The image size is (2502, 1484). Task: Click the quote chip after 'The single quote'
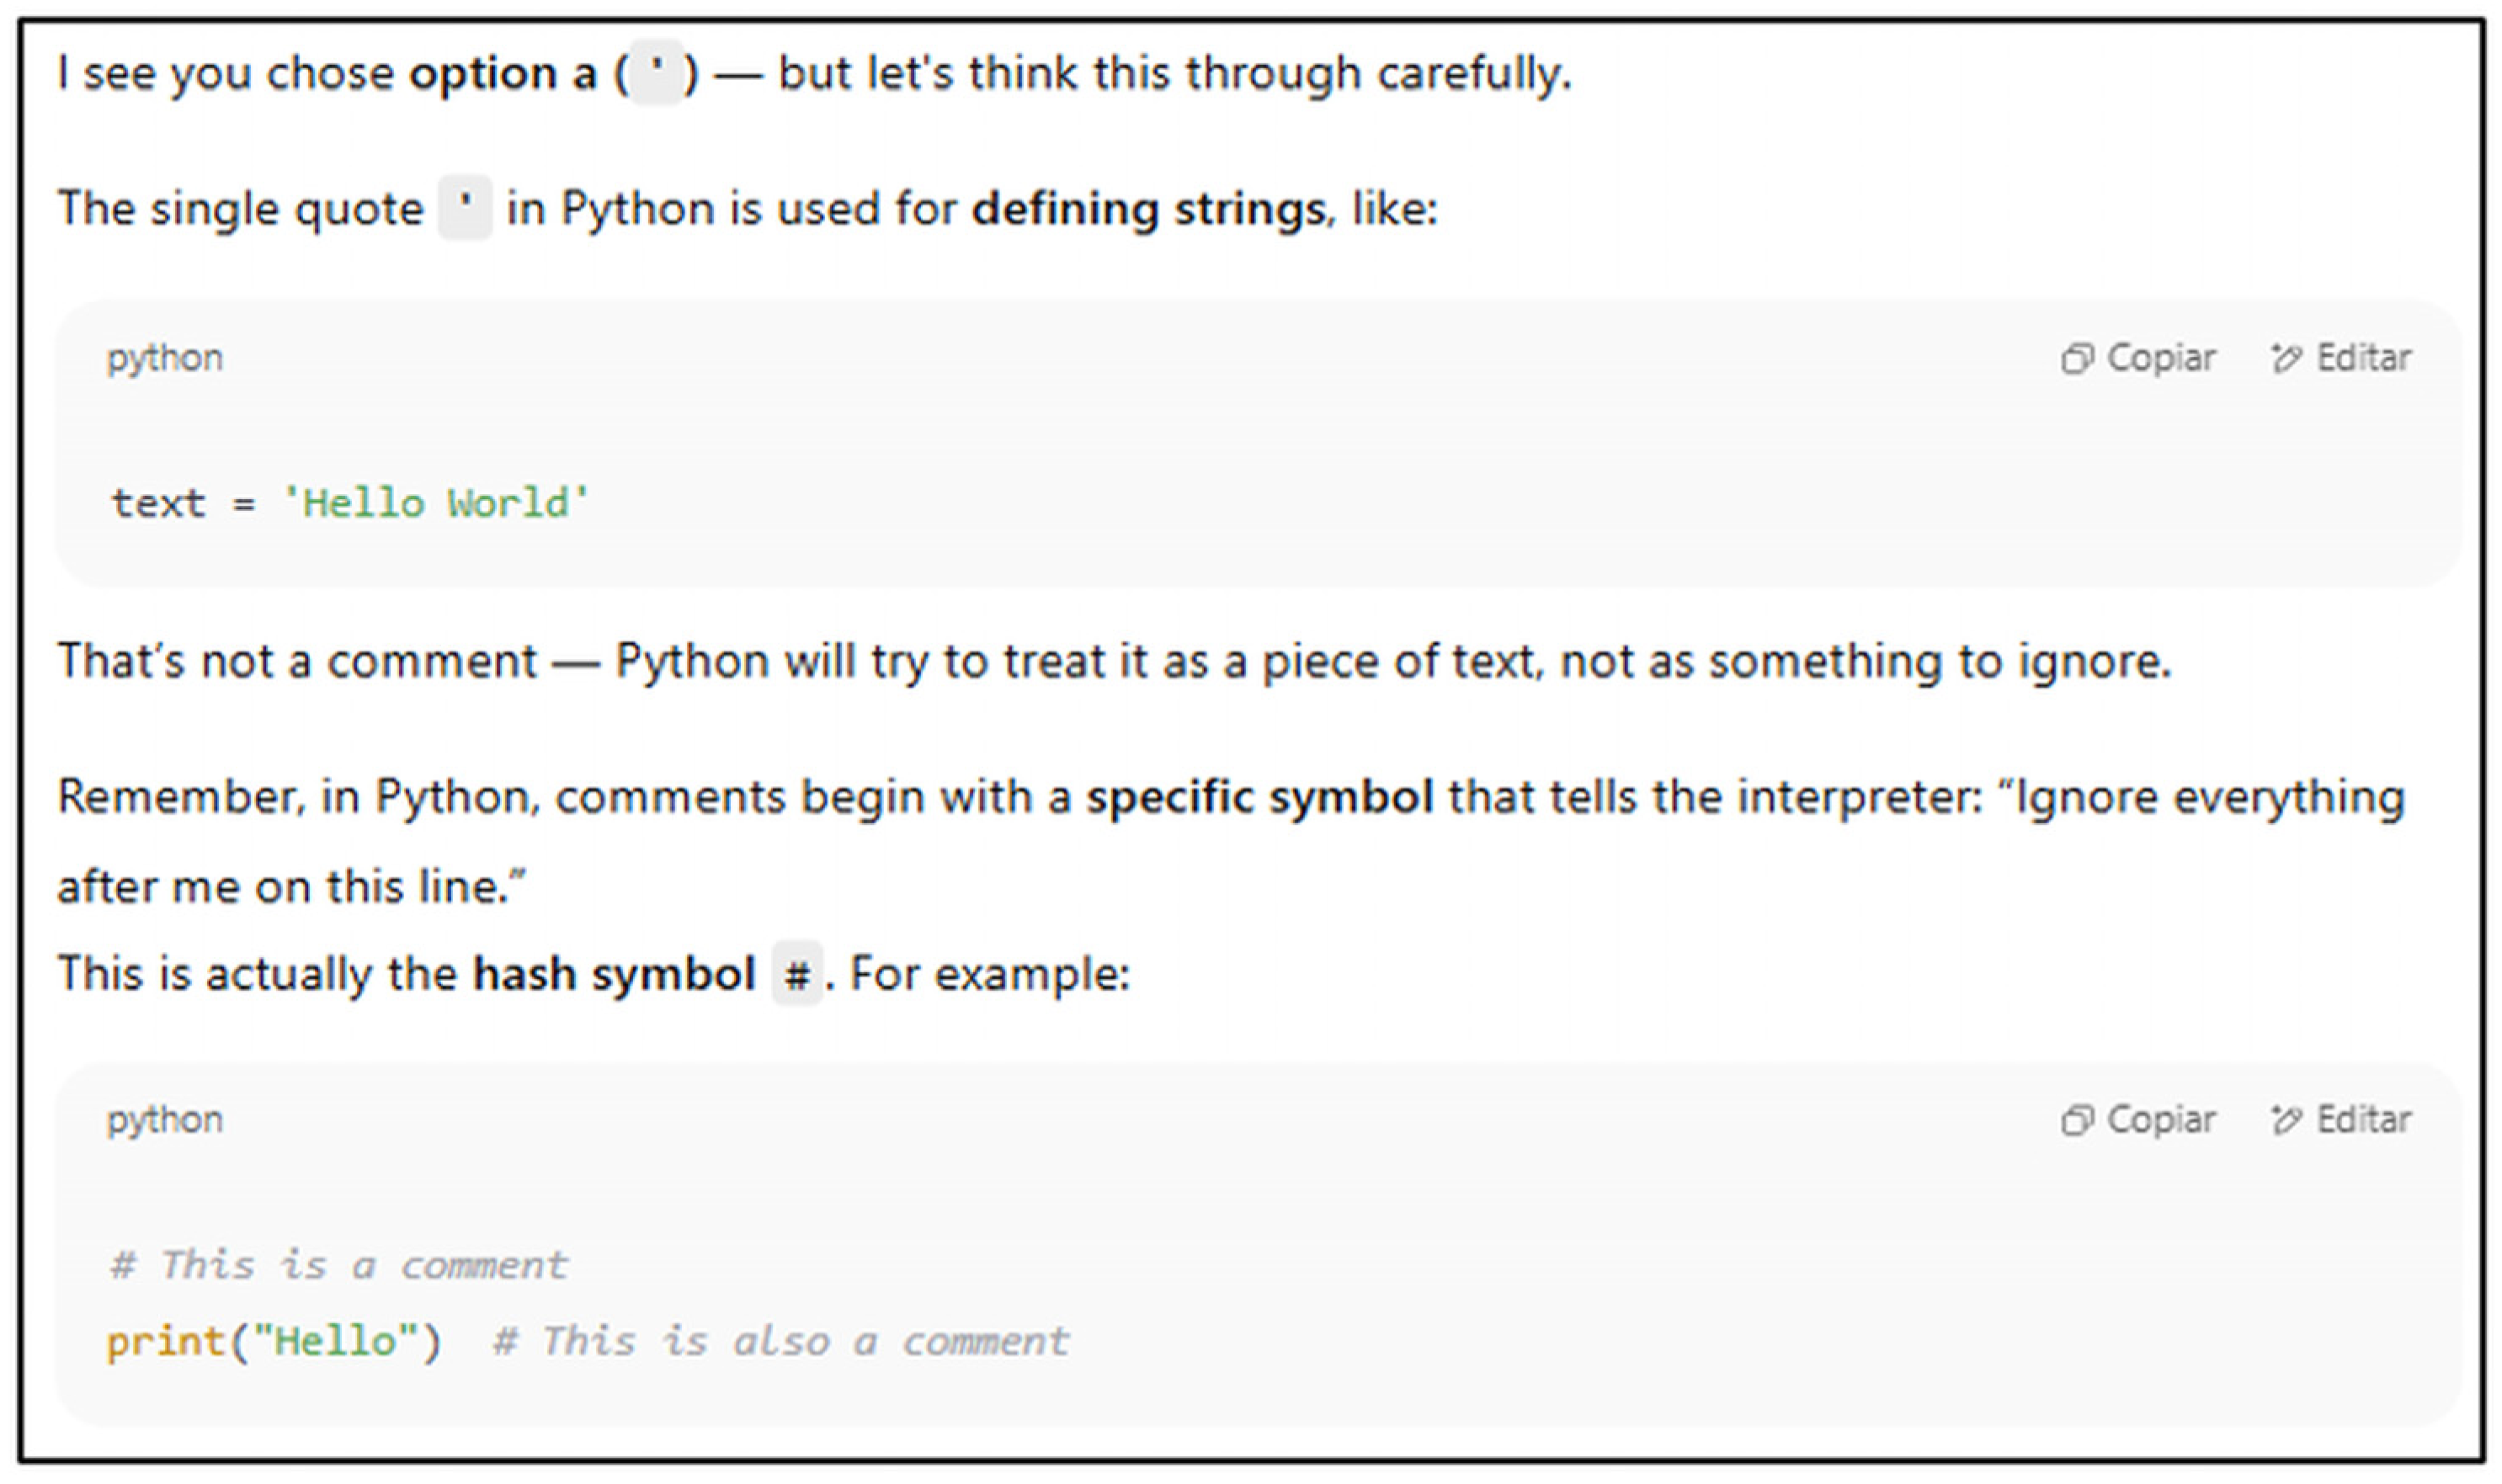click(465, 208)
